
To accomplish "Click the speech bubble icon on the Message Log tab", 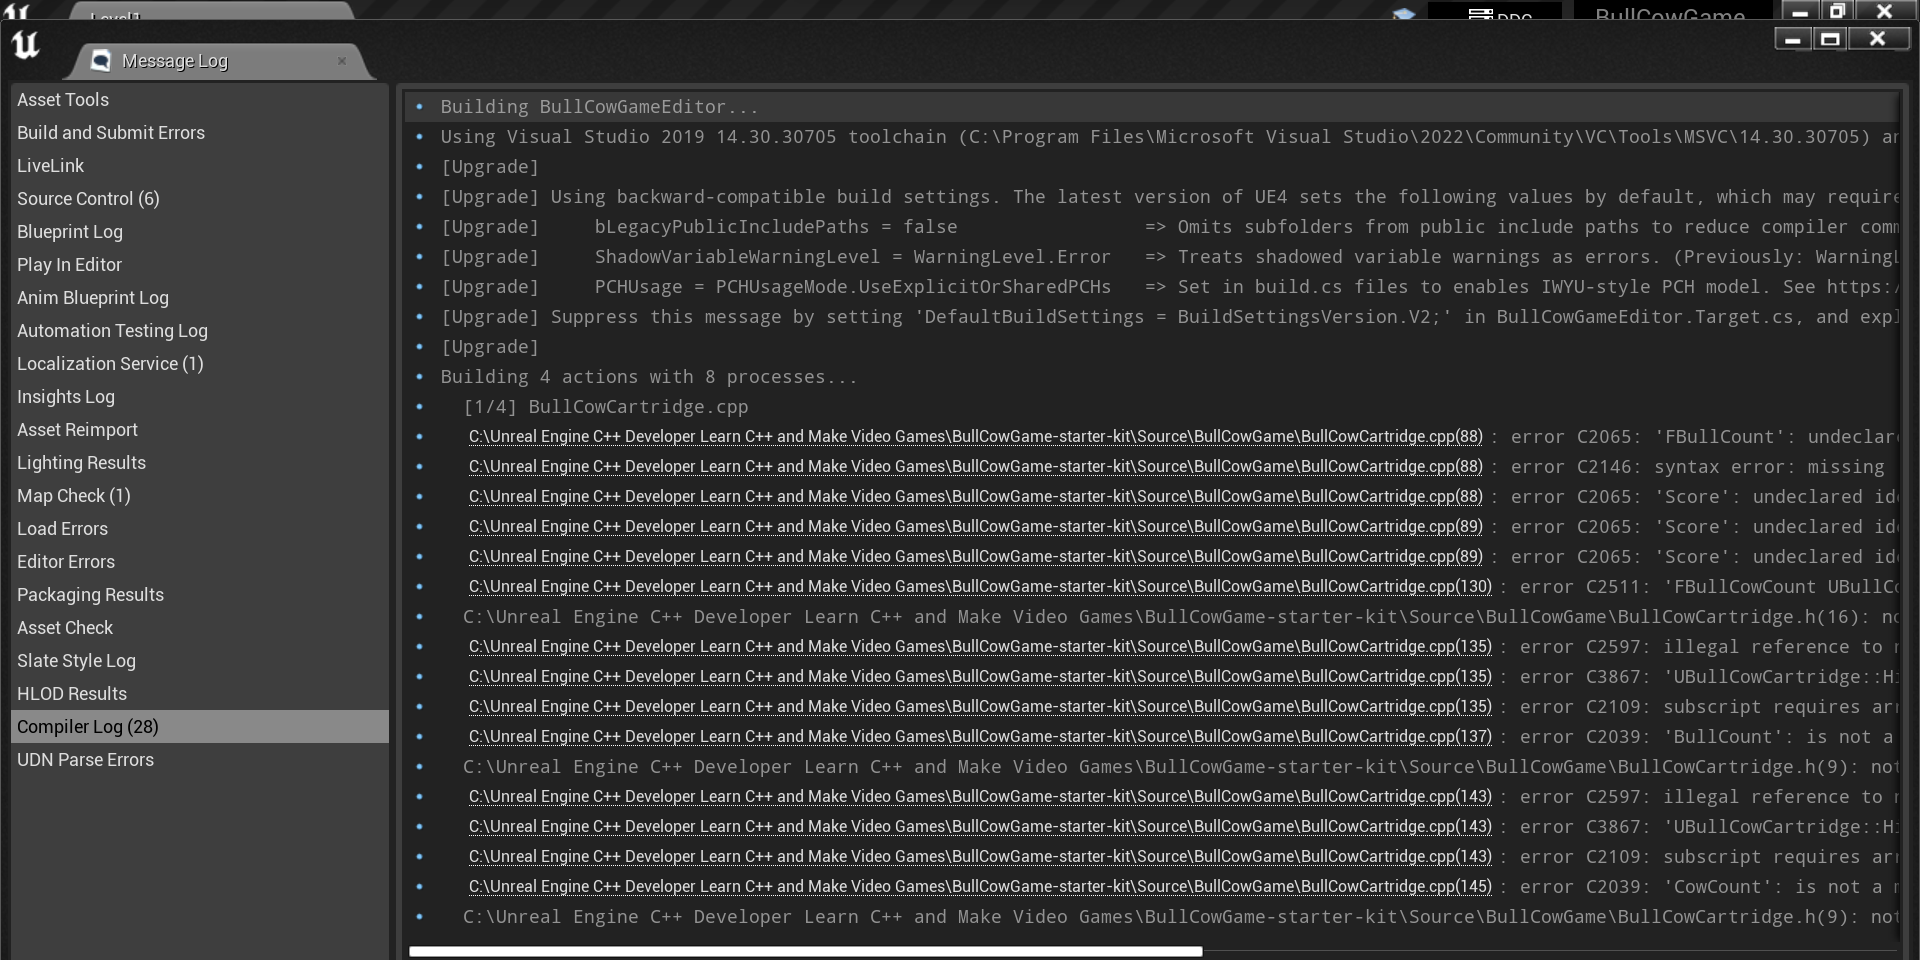I will [x=100, y=60].
